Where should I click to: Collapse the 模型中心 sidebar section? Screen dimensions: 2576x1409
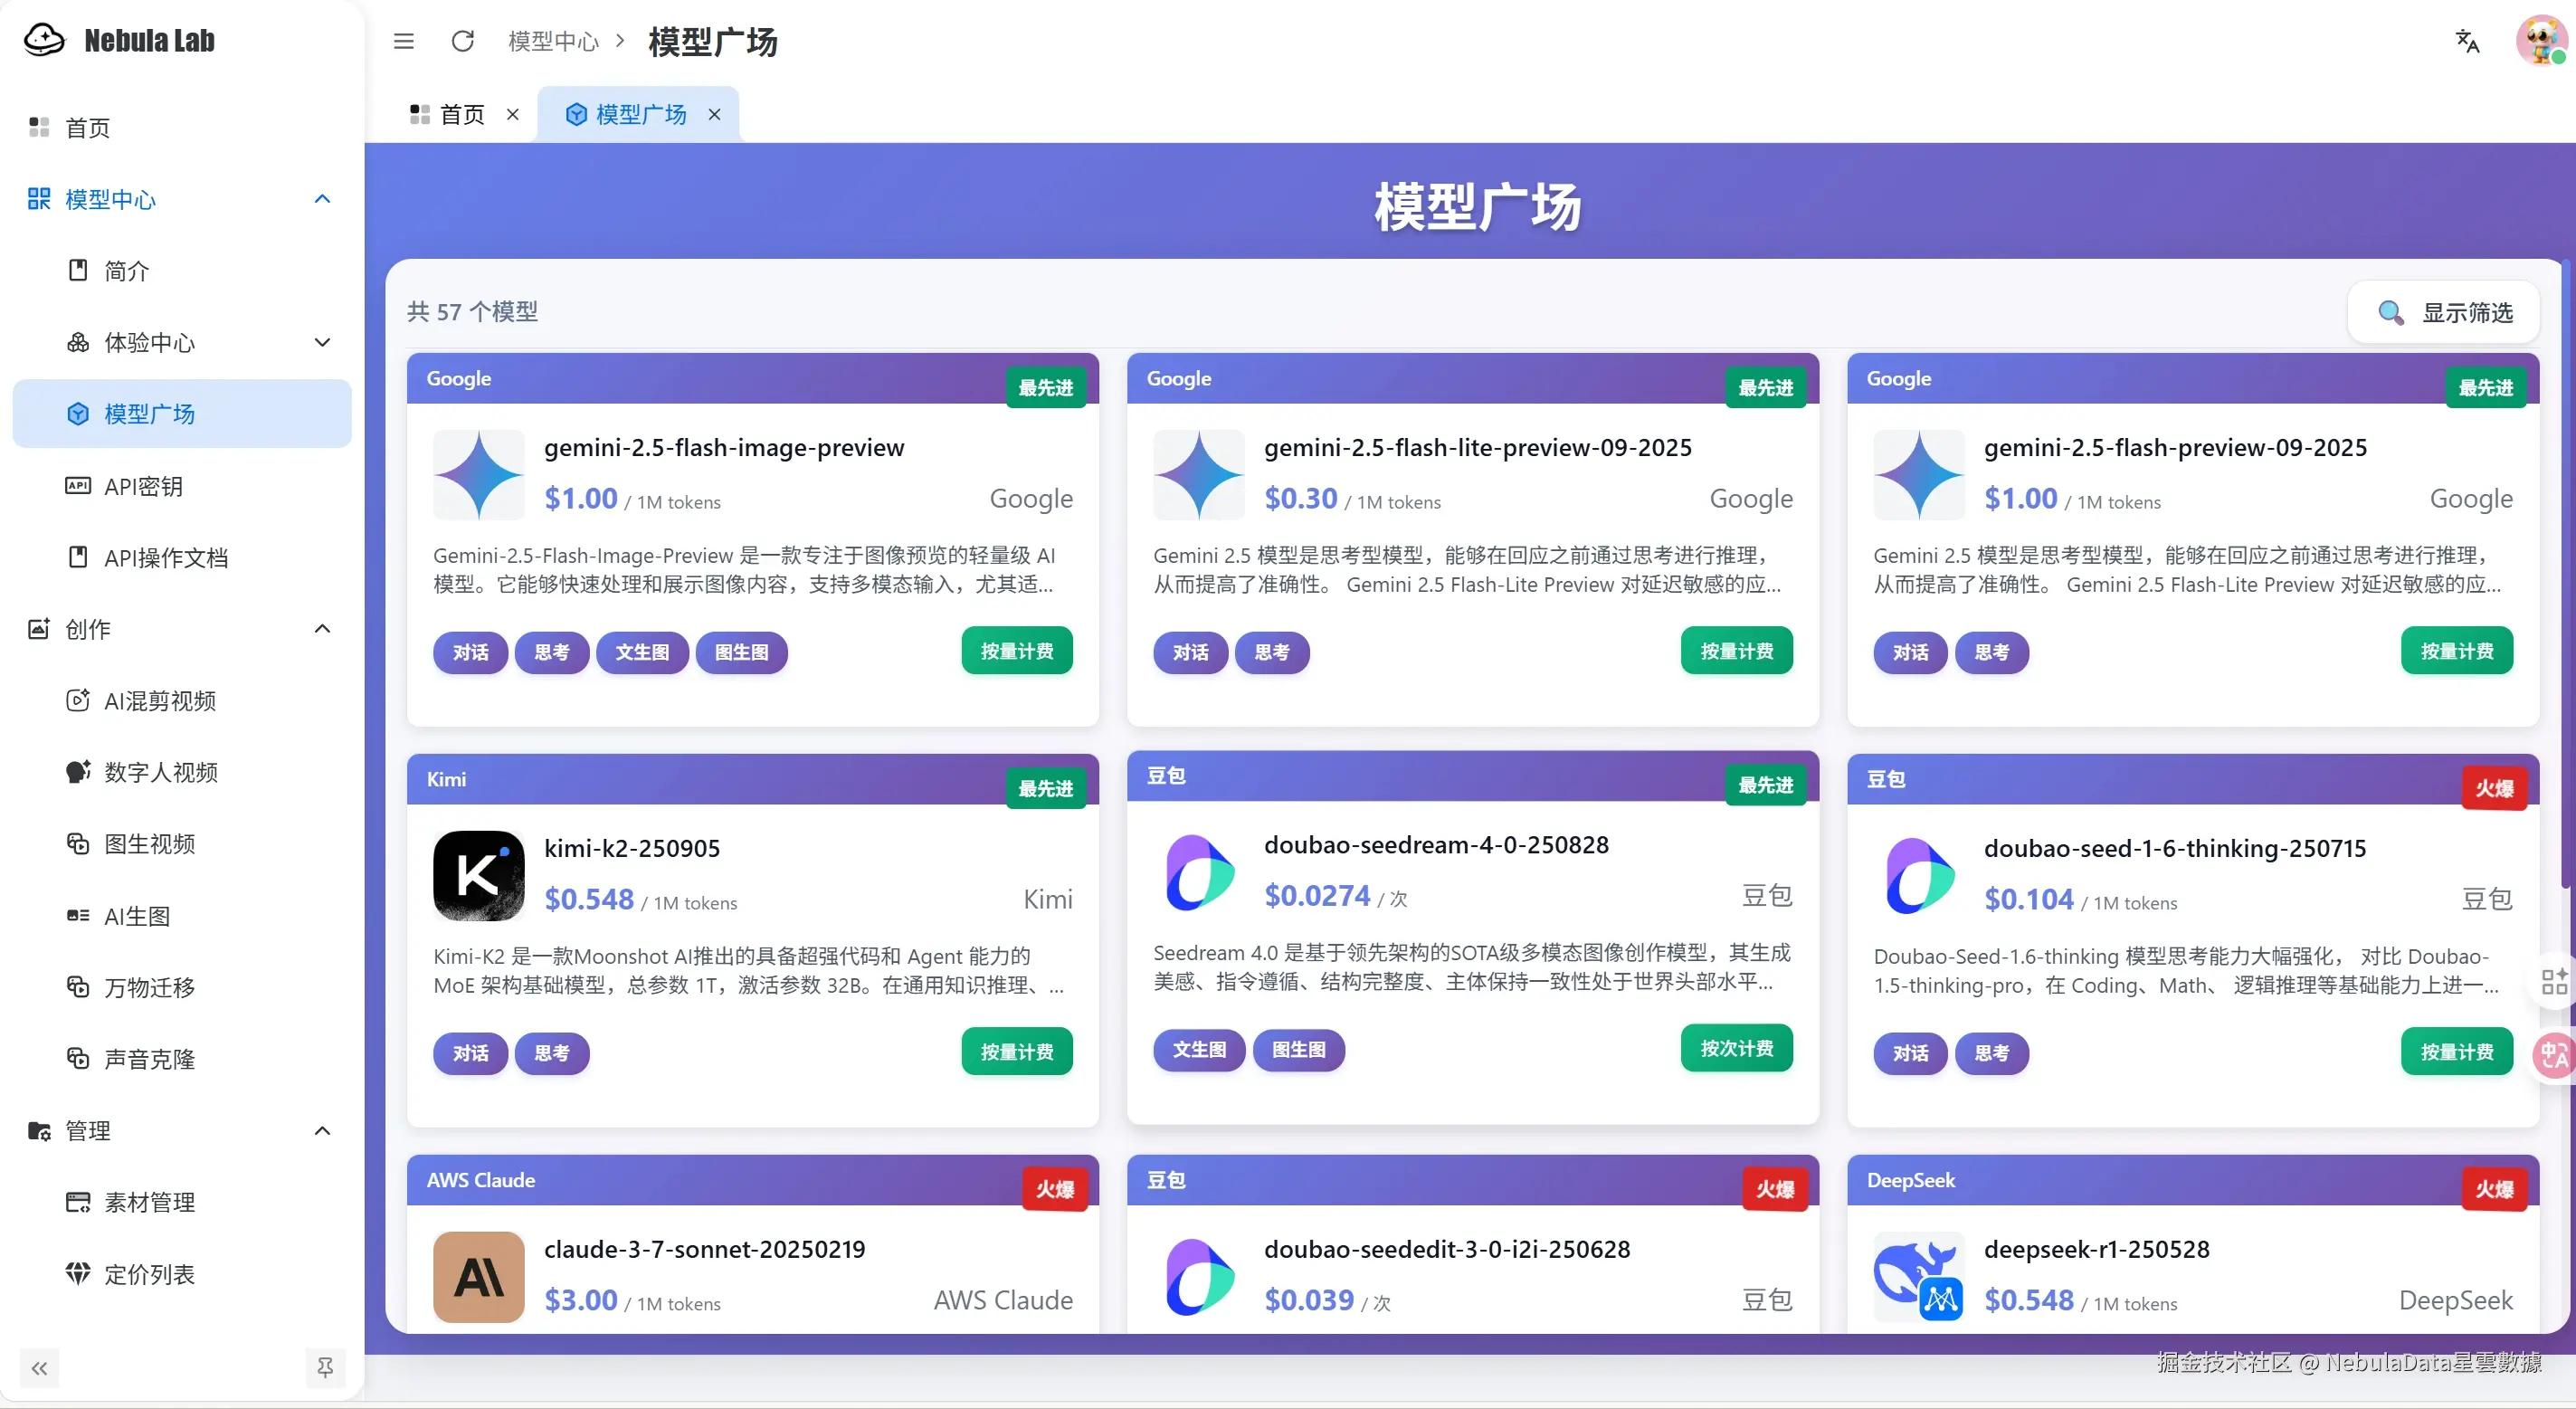(322, 199)
